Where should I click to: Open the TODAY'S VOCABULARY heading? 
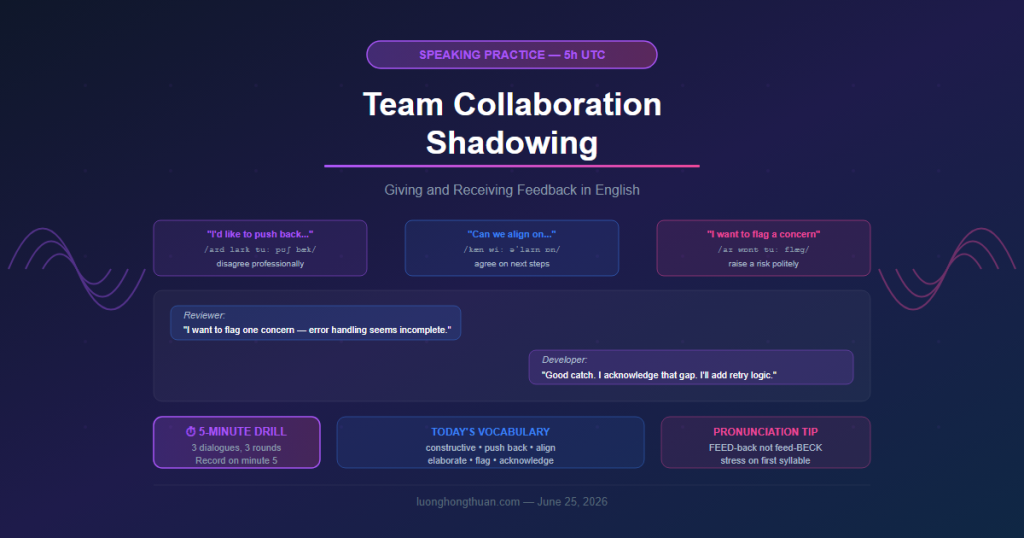490,432
